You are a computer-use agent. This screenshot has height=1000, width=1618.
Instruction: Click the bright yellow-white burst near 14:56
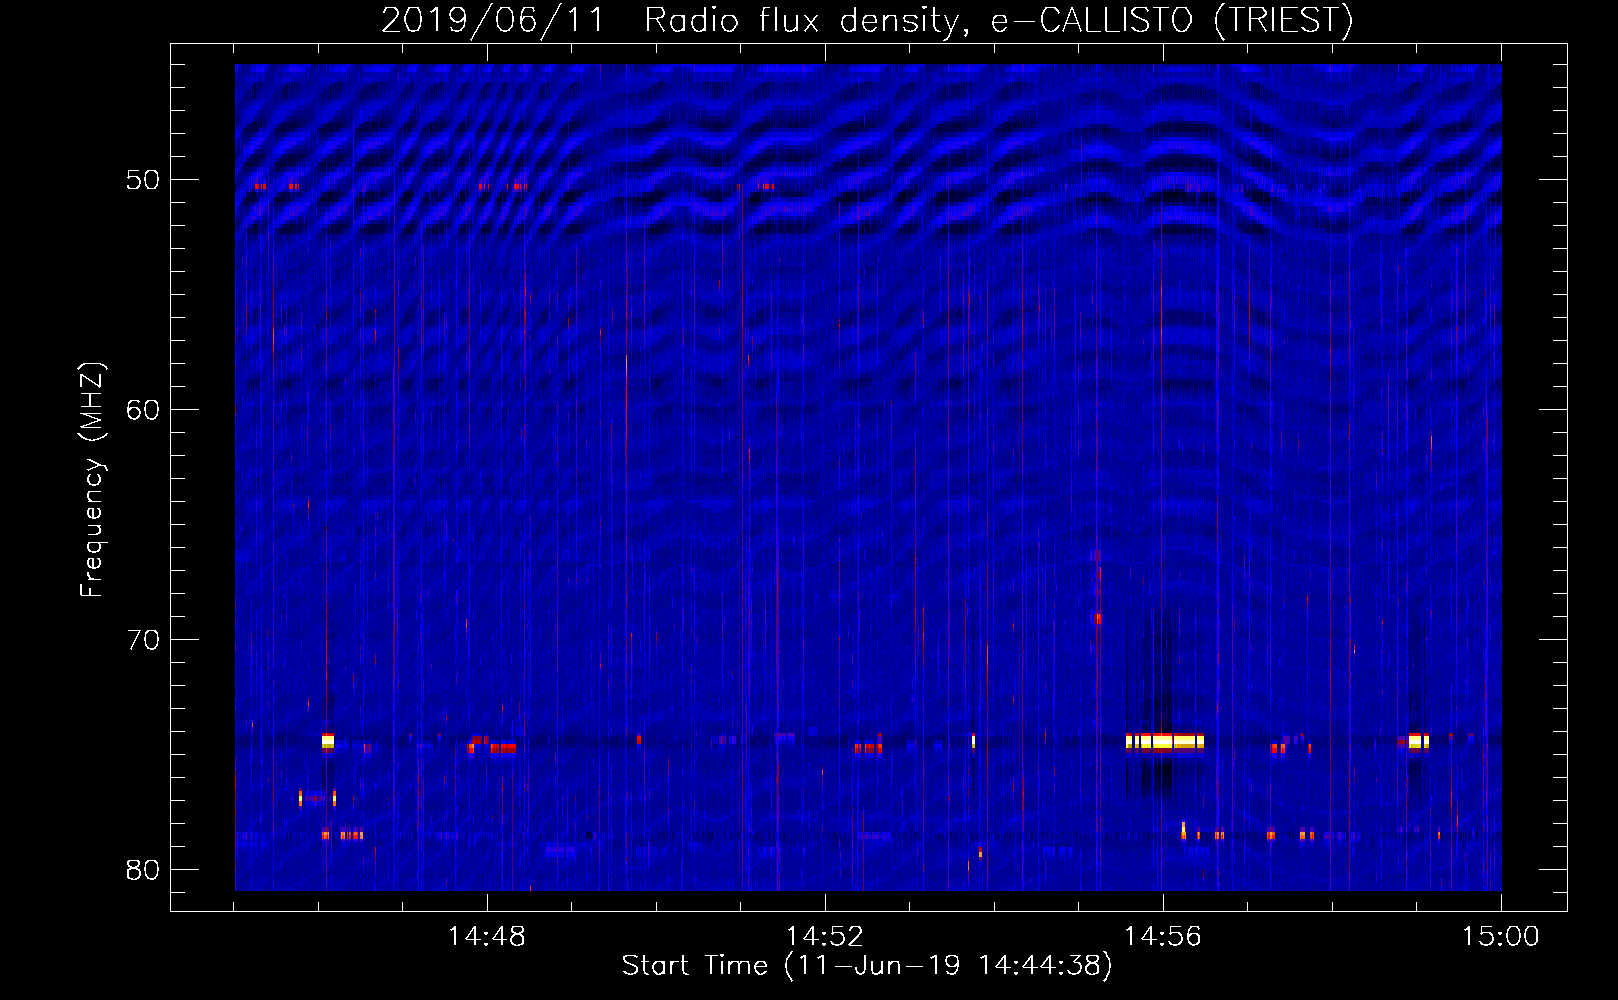[1165, 742]
